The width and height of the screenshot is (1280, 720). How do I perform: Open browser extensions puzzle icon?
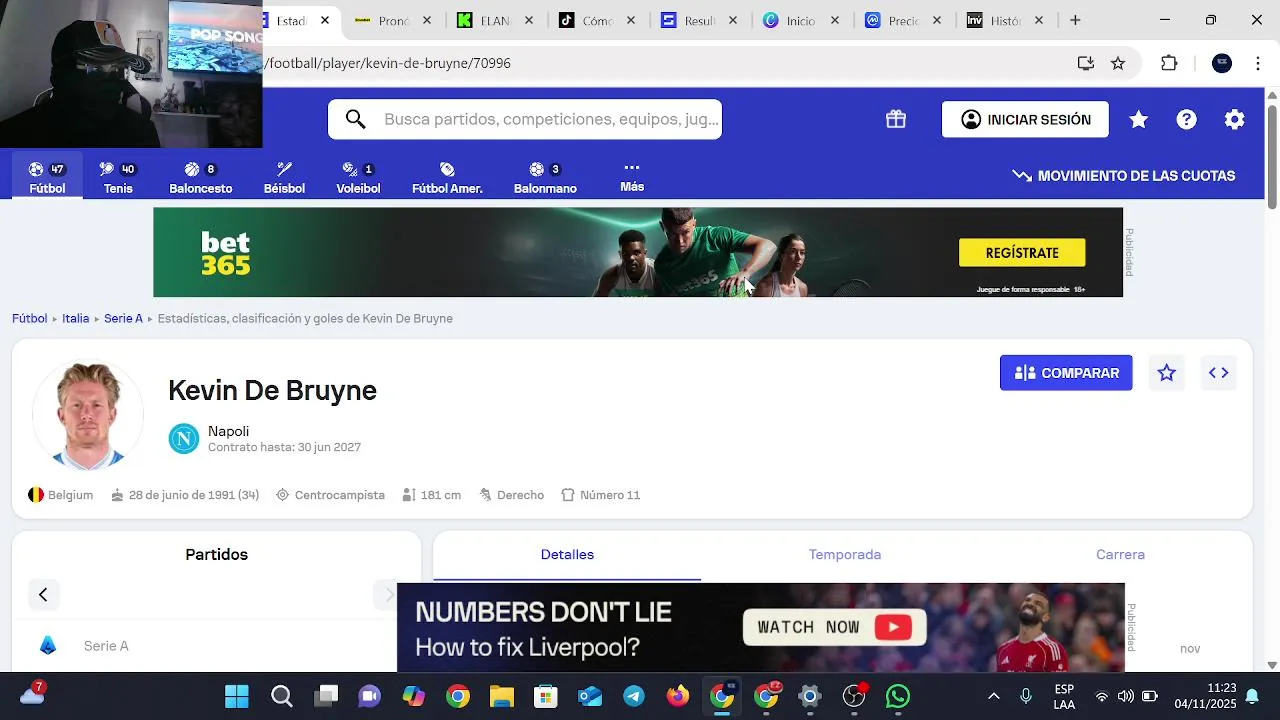1169,63
